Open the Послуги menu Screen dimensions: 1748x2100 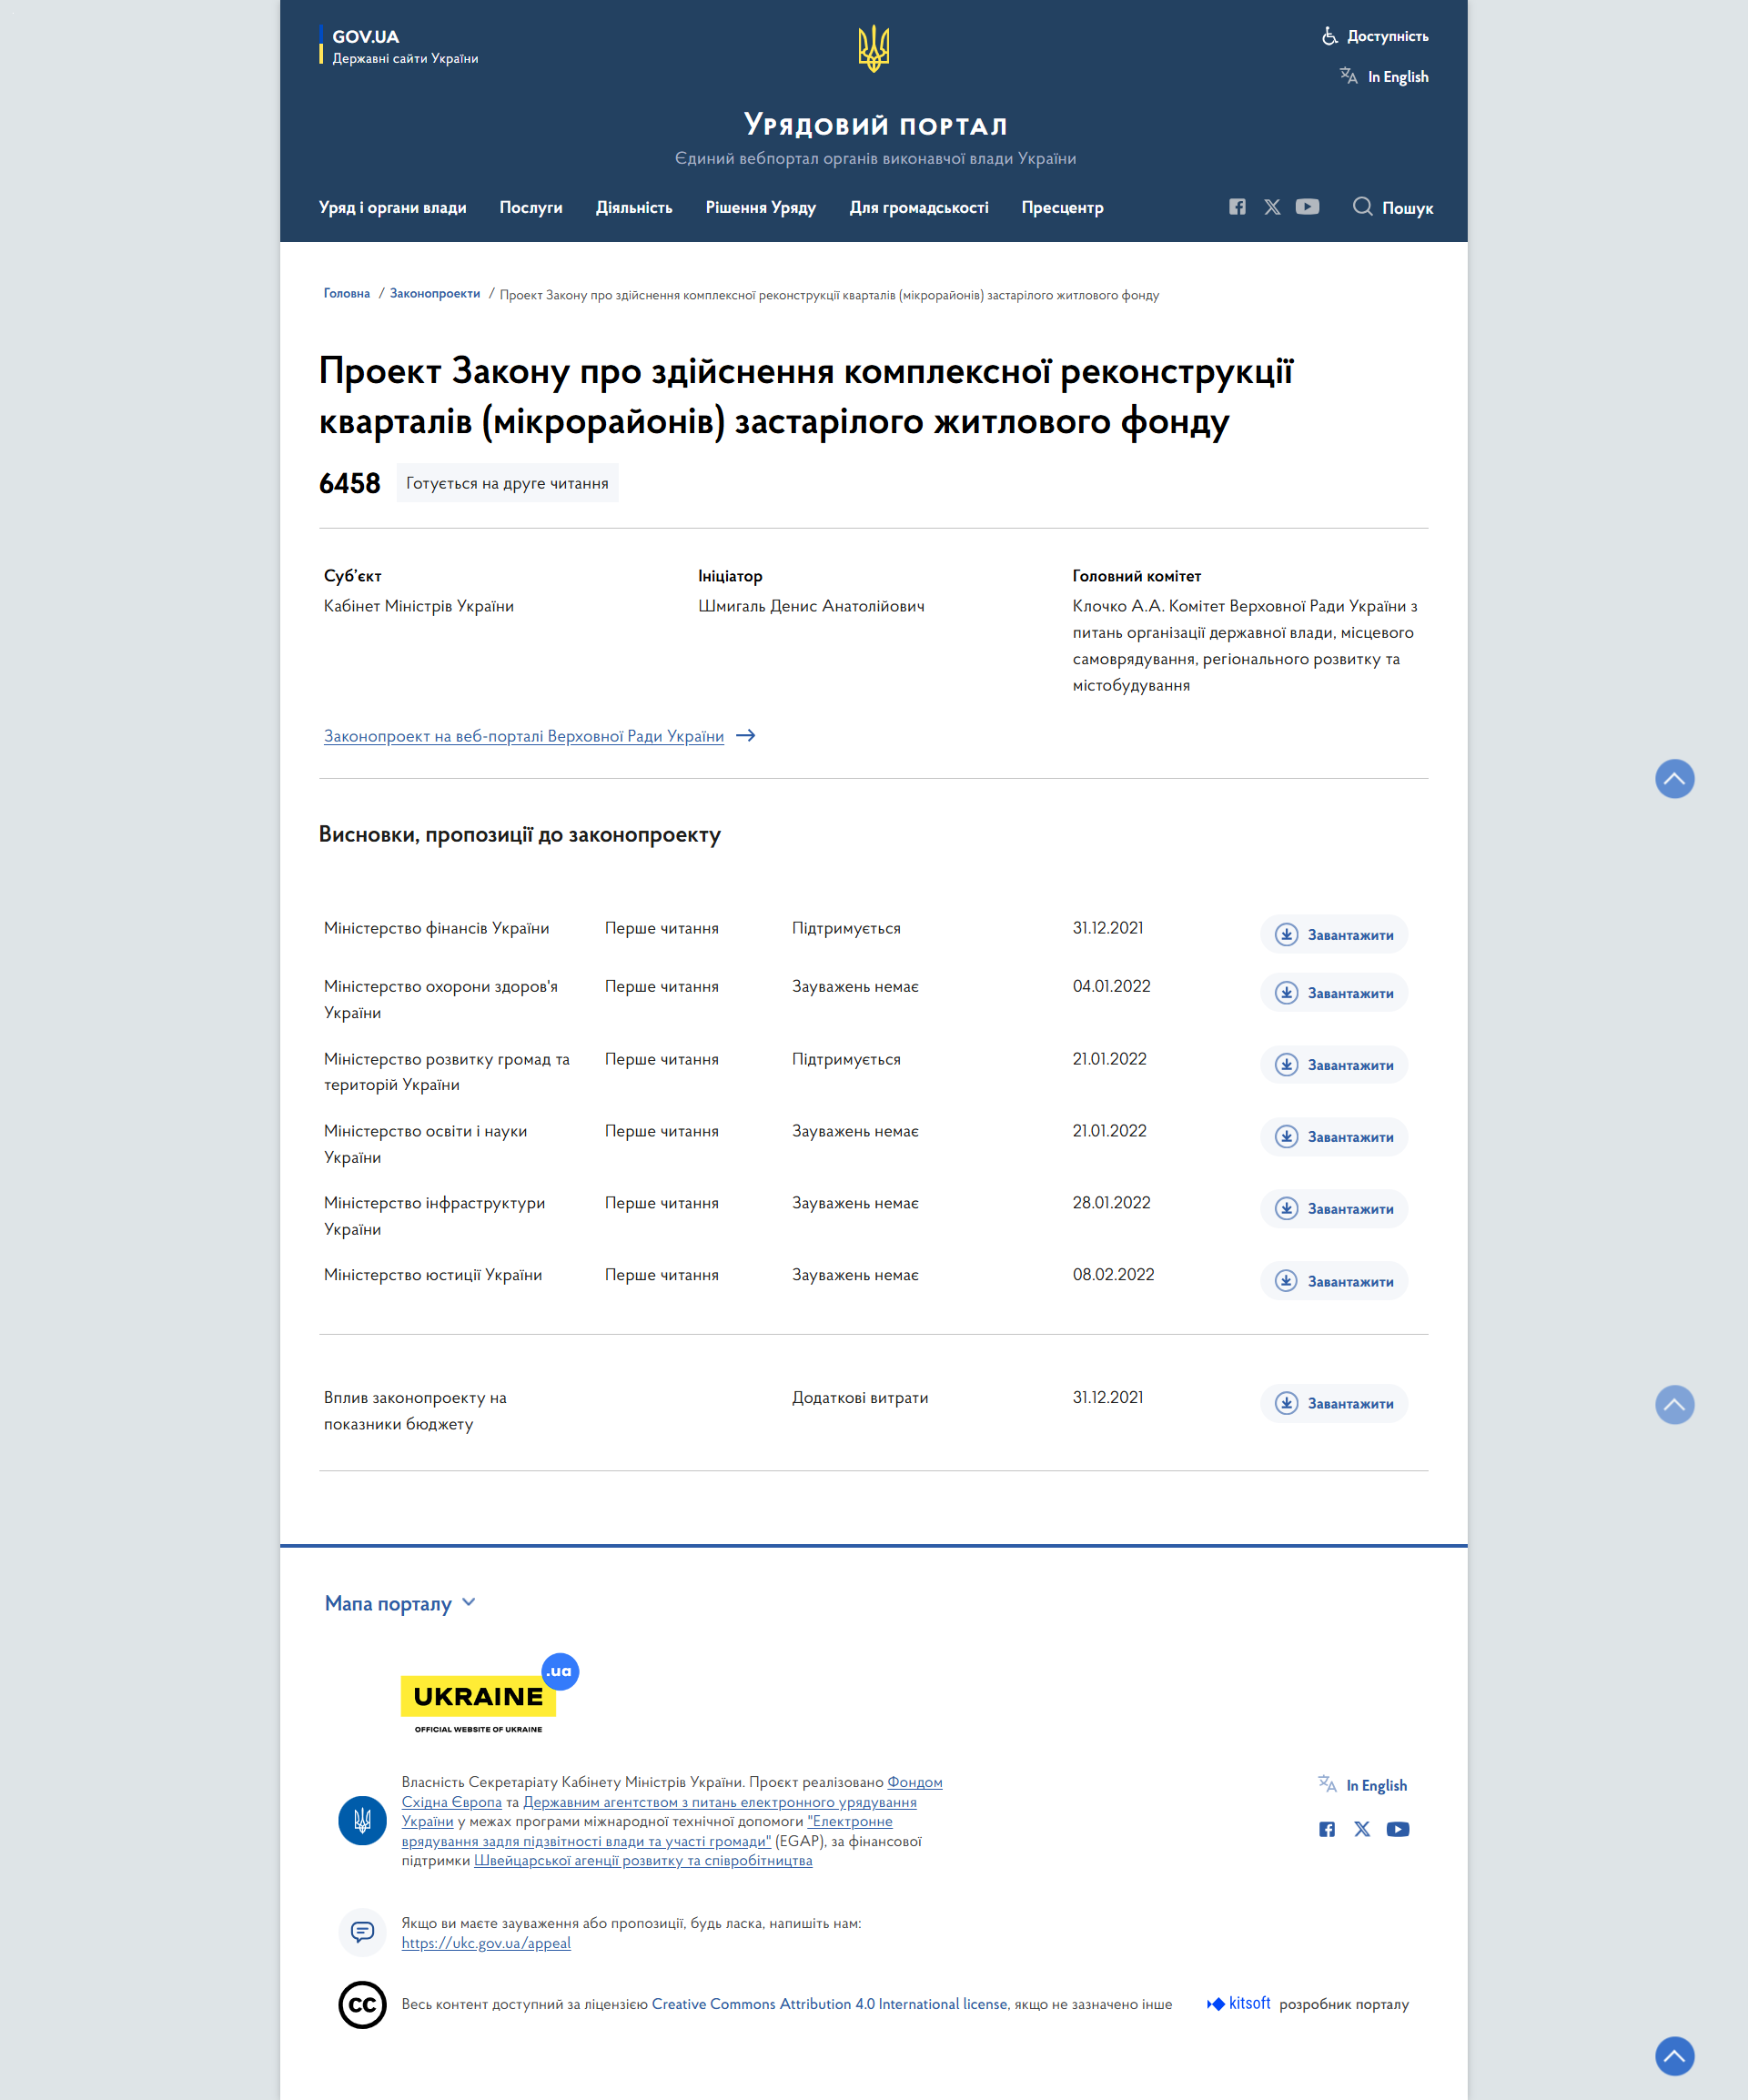[x=531, y=208]
